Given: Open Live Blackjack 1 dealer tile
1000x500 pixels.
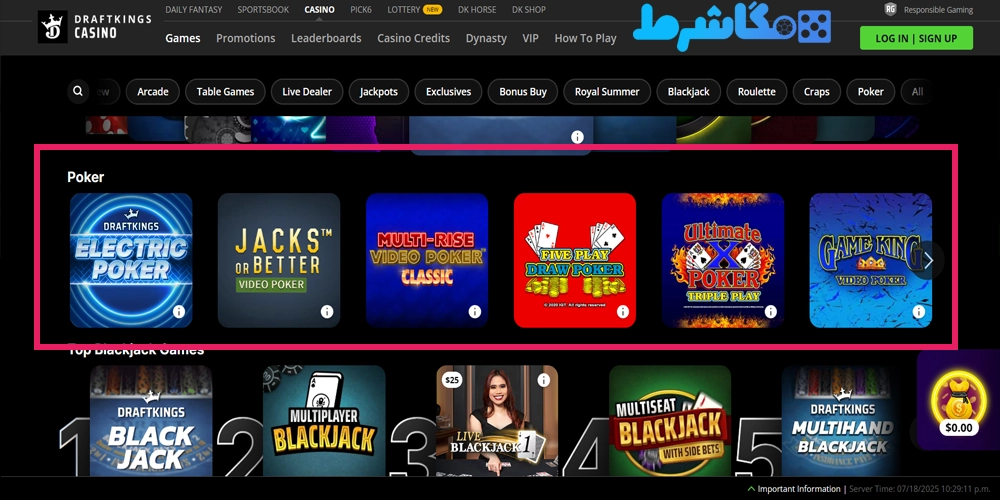Looking at the screenshot, I should pyautogui.click(x=497, y=421).
